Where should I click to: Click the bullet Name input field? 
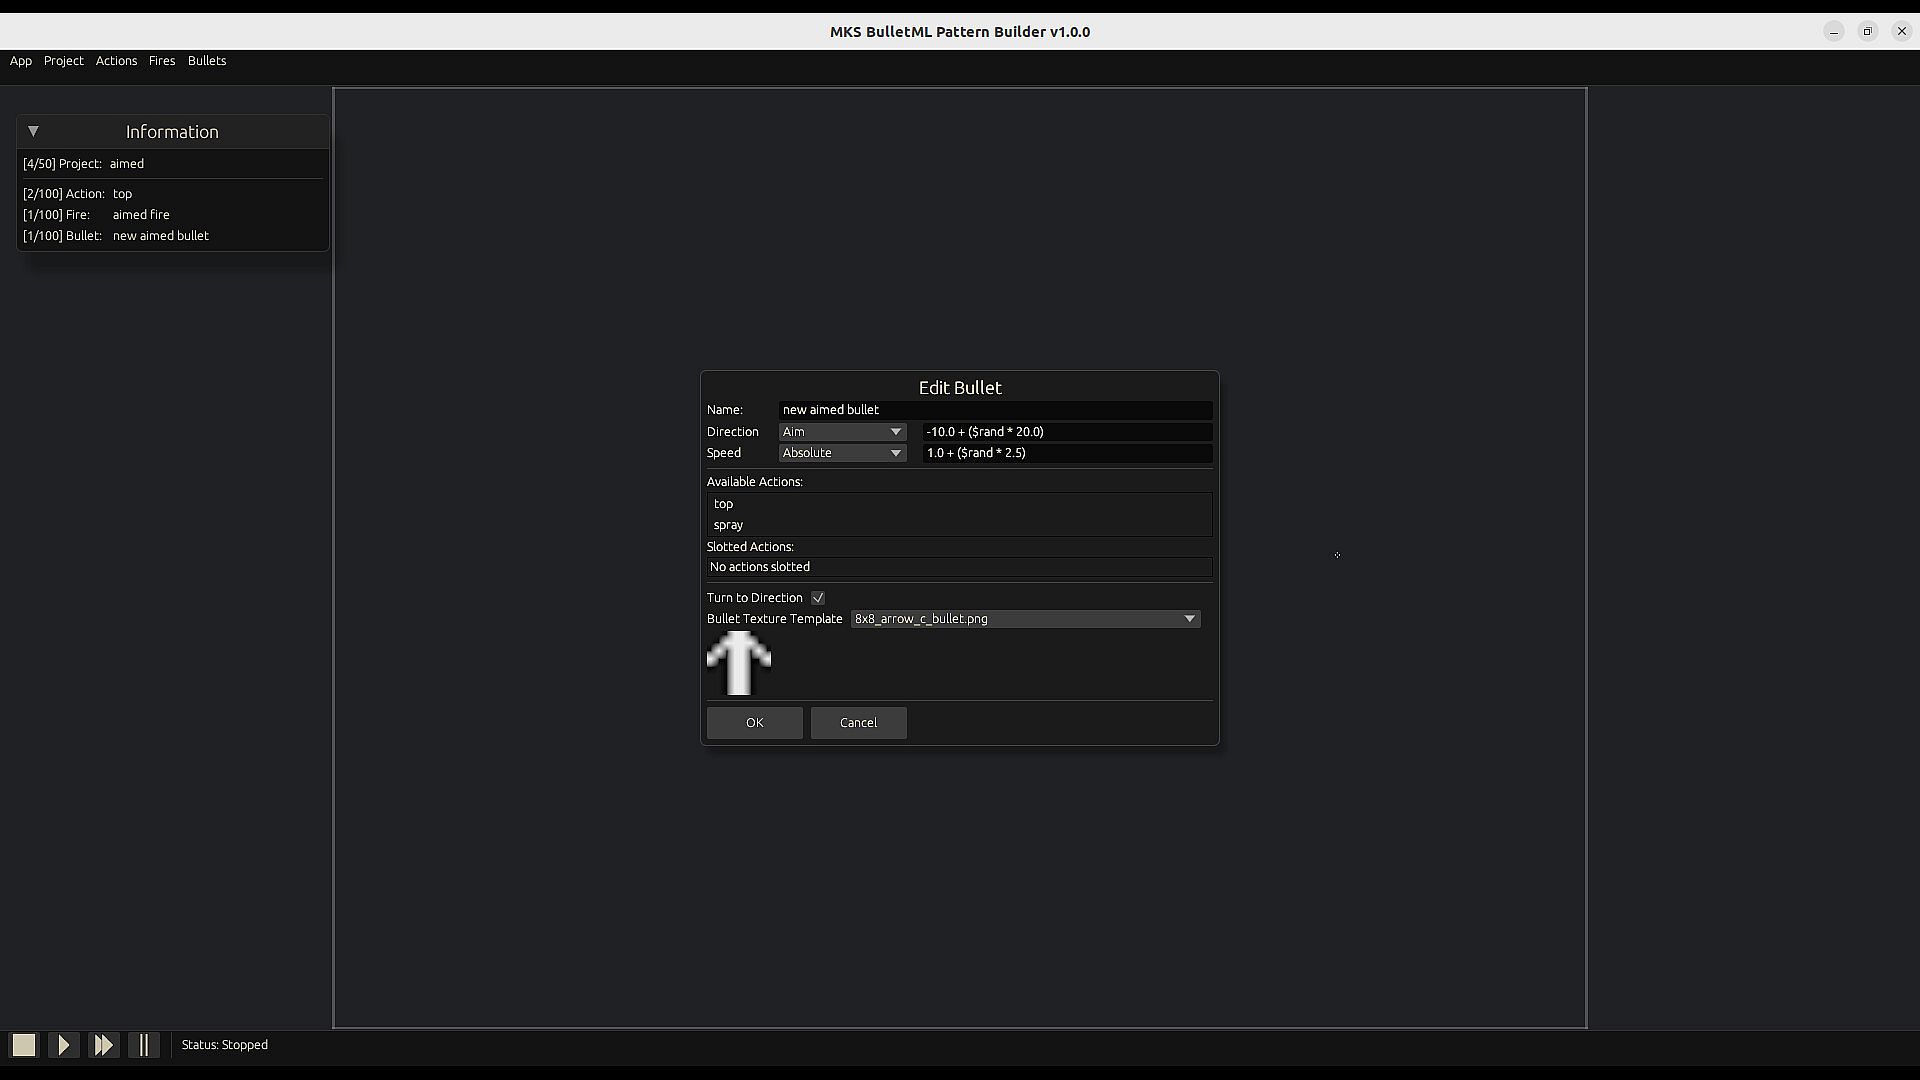pyautogui.click(x=995, y=410)
